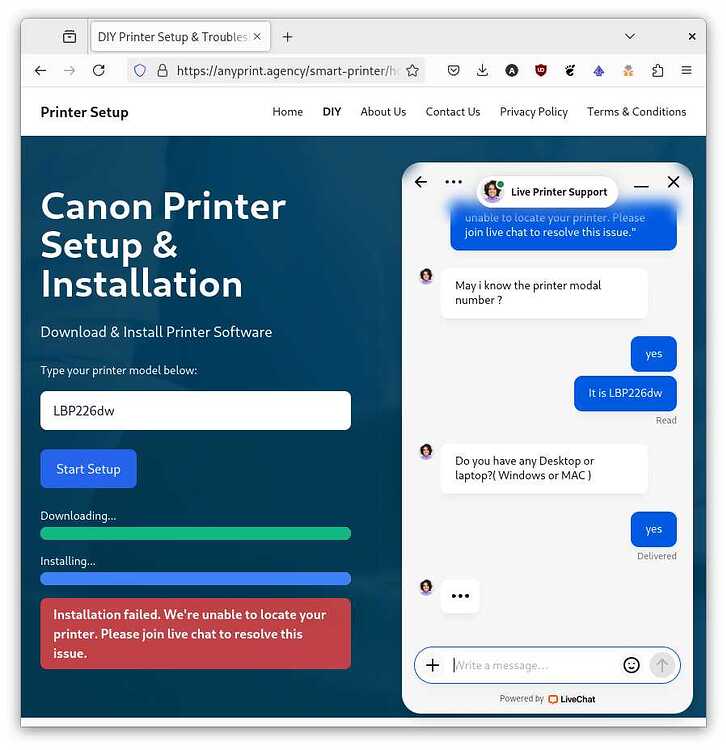The width and height of the screenshot is (726, 750).
Task: Open the Printer Setup site logo
Action: click(84, 112)
